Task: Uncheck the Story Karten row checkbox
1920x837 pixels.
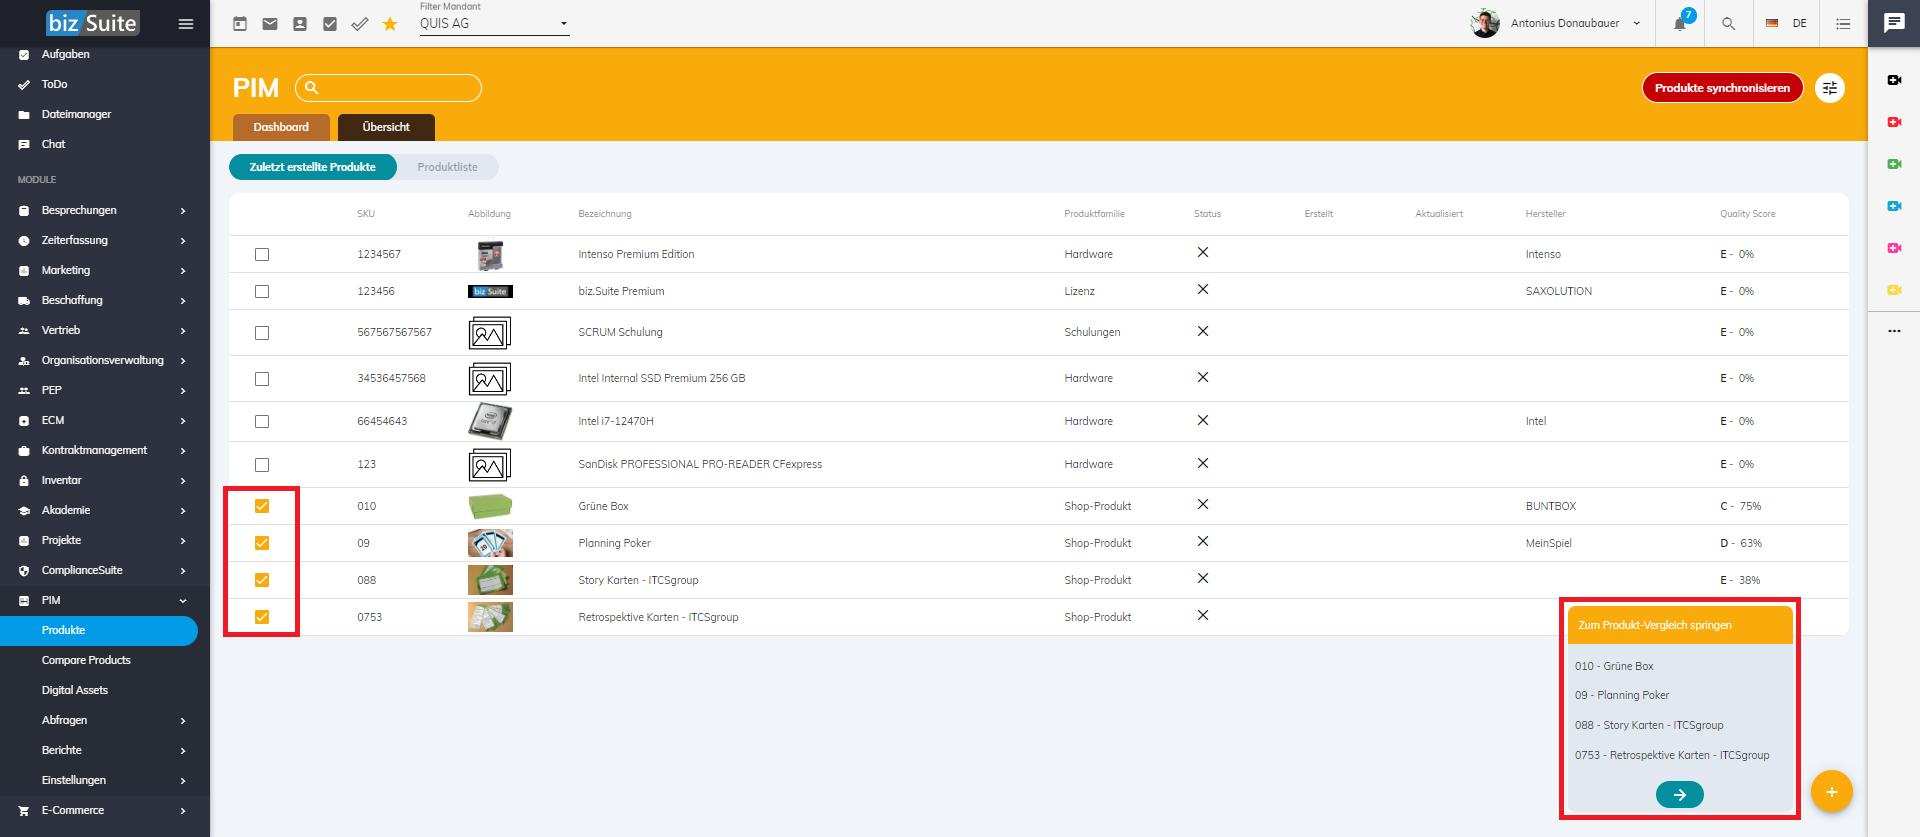Action: (262, 581)
